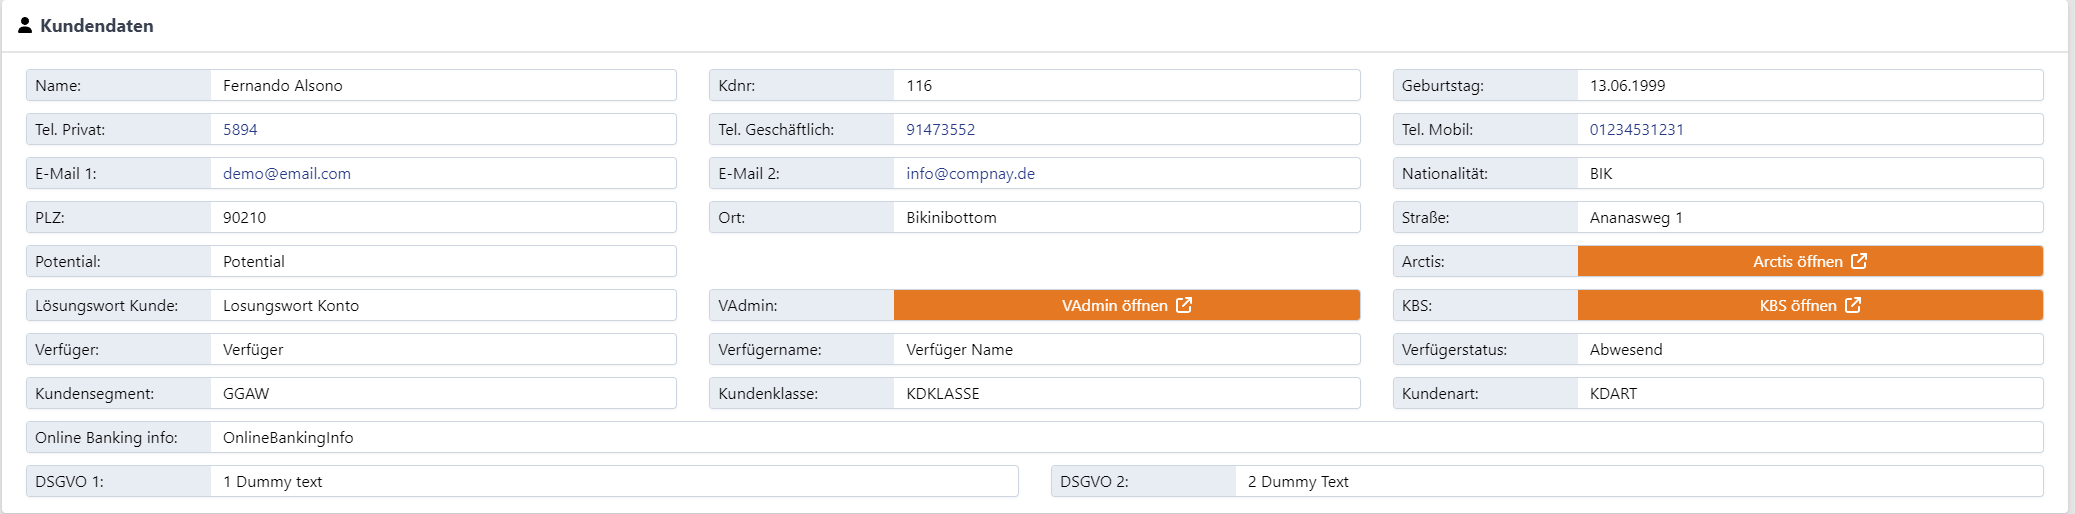The image size is (2075, 514).
Task: Click the Geburtstag field 13.06.1999
Action: [1809, 85]
